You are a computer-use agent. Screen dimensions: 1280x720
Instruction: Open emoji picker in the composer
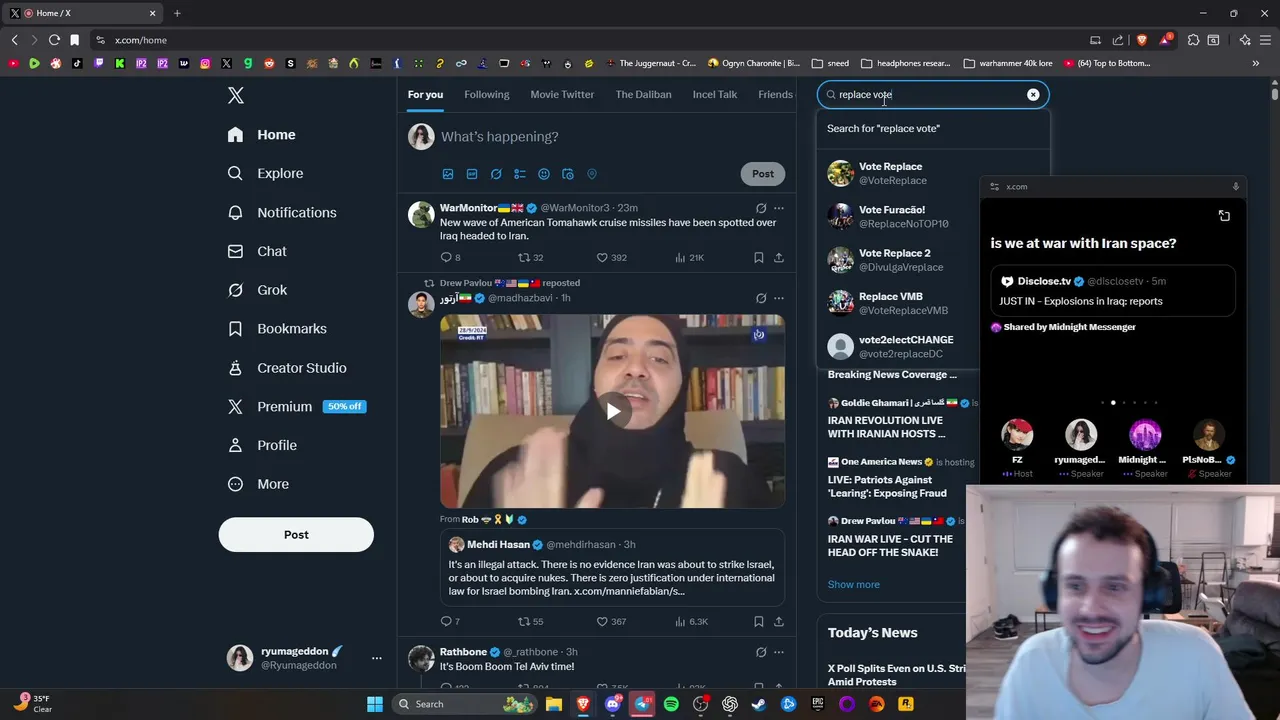(x=544, y=174)
